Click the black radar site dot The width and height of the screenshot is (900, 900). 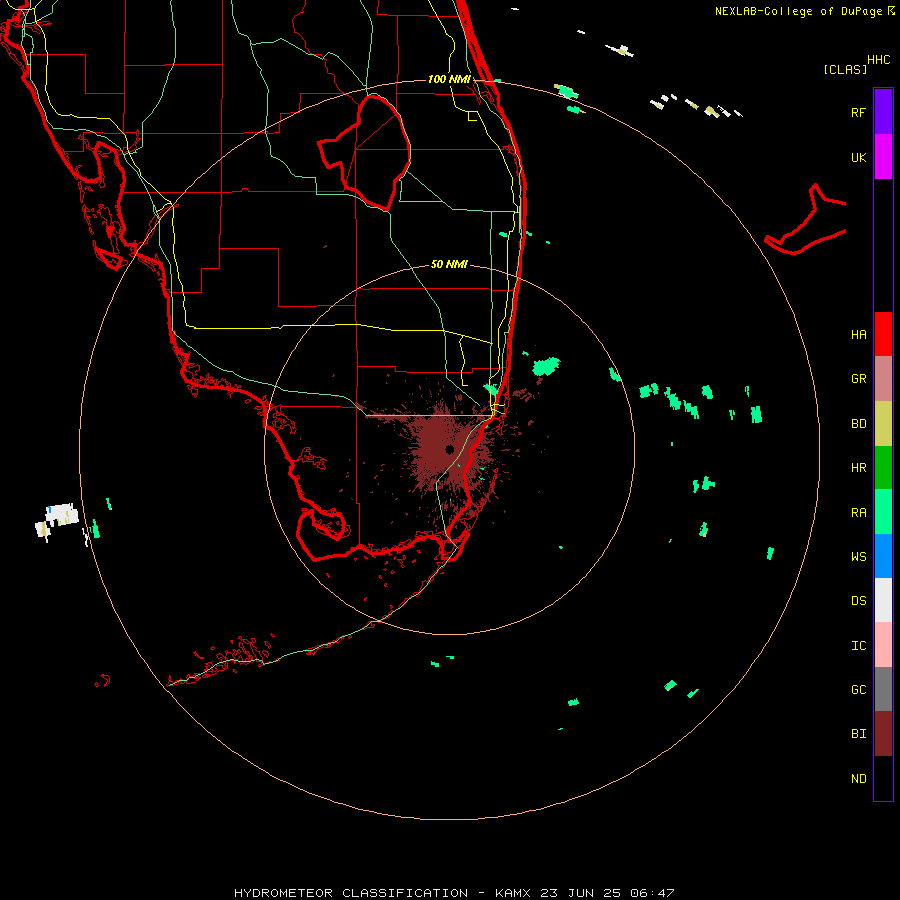pyautogui.click(x=449, y=449)
